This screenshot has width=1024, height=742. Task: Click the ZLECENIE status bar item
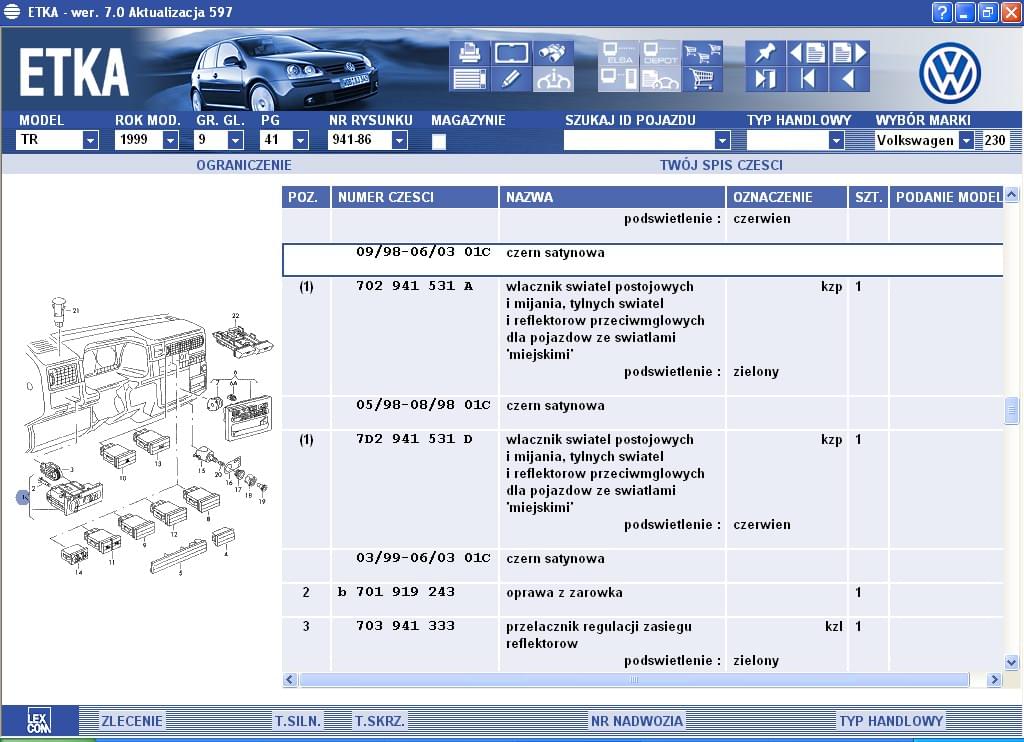[x=131, y=721]
